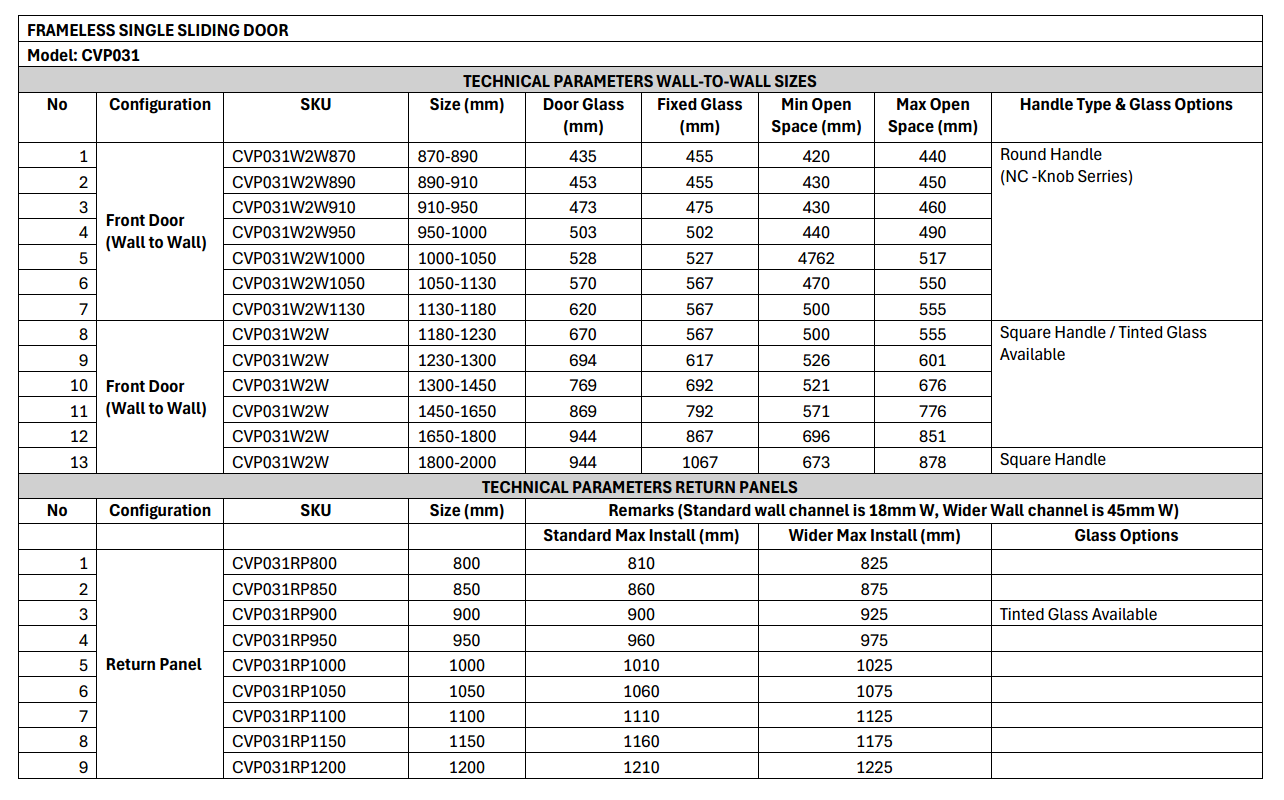This screenshot has height=800, width=1284.
Task: Click the TECHNICAL PARAMETERS RETURN PANELS banner
Action: (640, 487)
